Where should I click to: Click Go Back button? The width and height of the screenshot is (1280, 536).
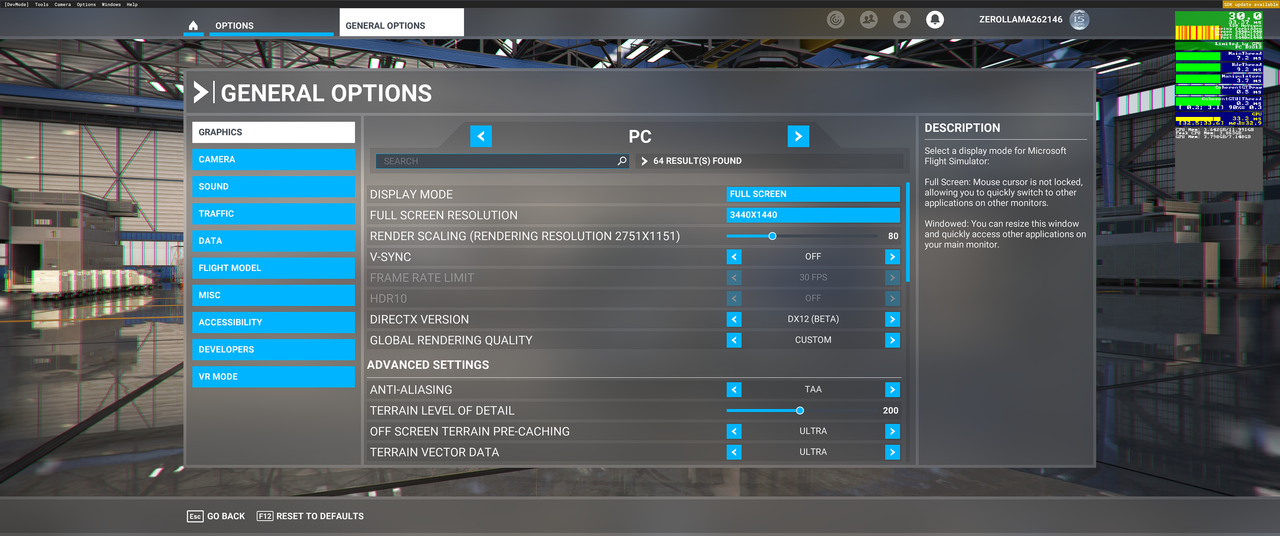[216, 516]
